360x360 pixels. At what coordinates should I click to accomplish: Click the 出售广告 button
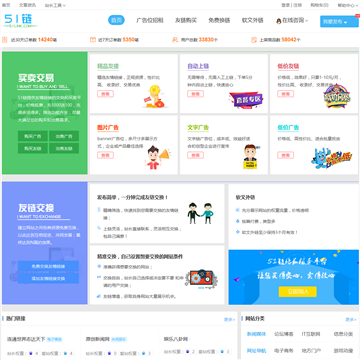(x=64, y=136)
